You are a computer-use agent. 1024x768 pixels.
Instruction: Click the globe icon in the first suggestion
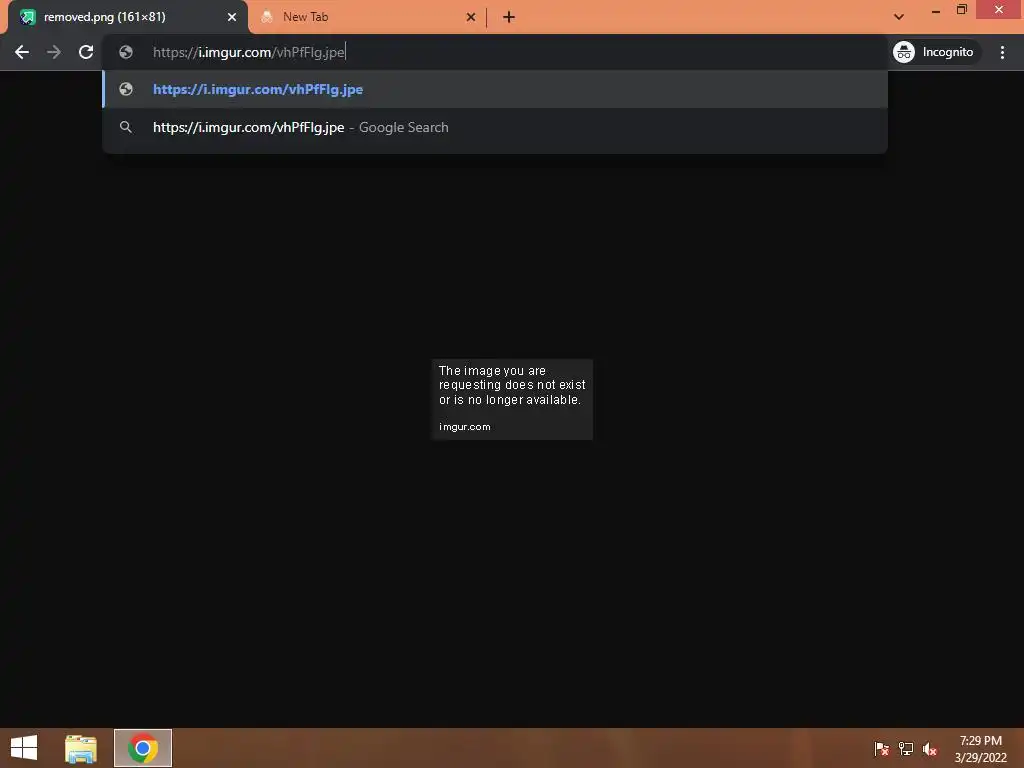pyautogui.click(x=126, y=89)
